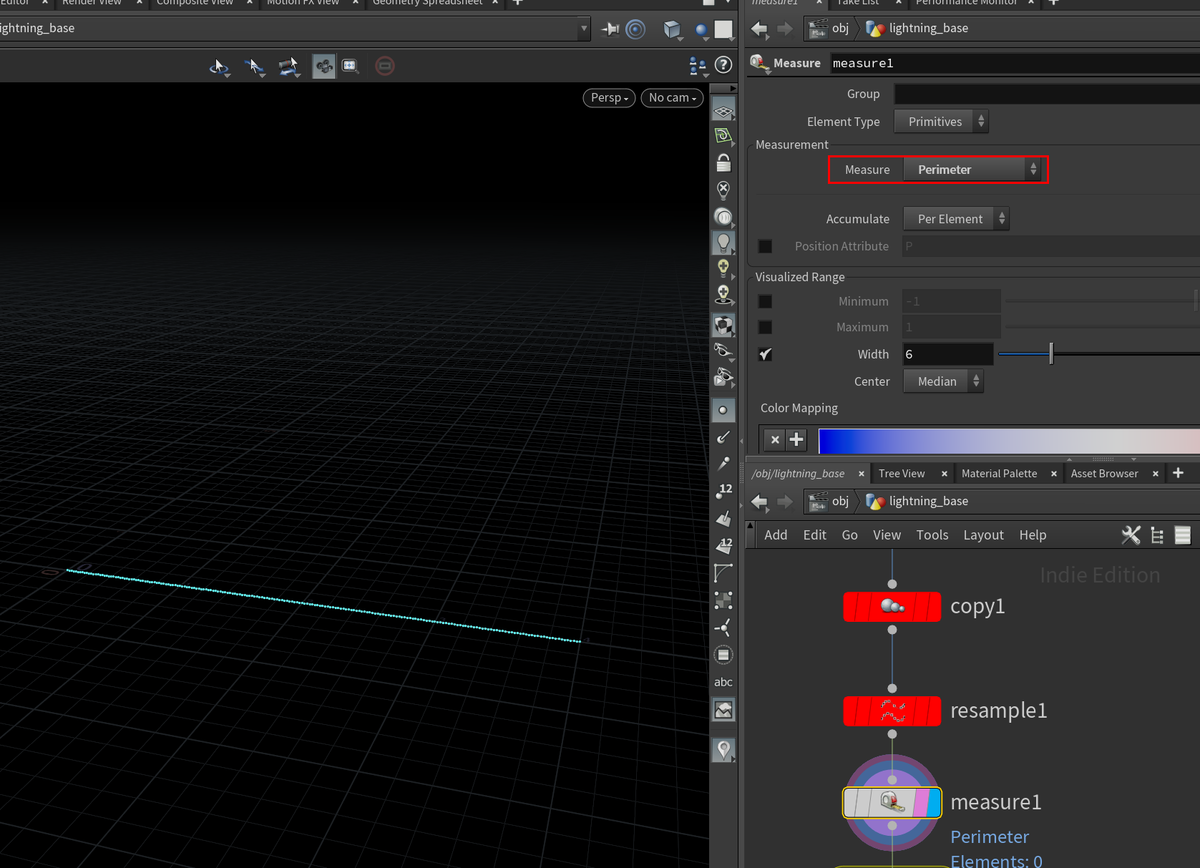
Task: Click back arrow in the parameter pane
Action: pyautogui.click(x=760, y=29)
